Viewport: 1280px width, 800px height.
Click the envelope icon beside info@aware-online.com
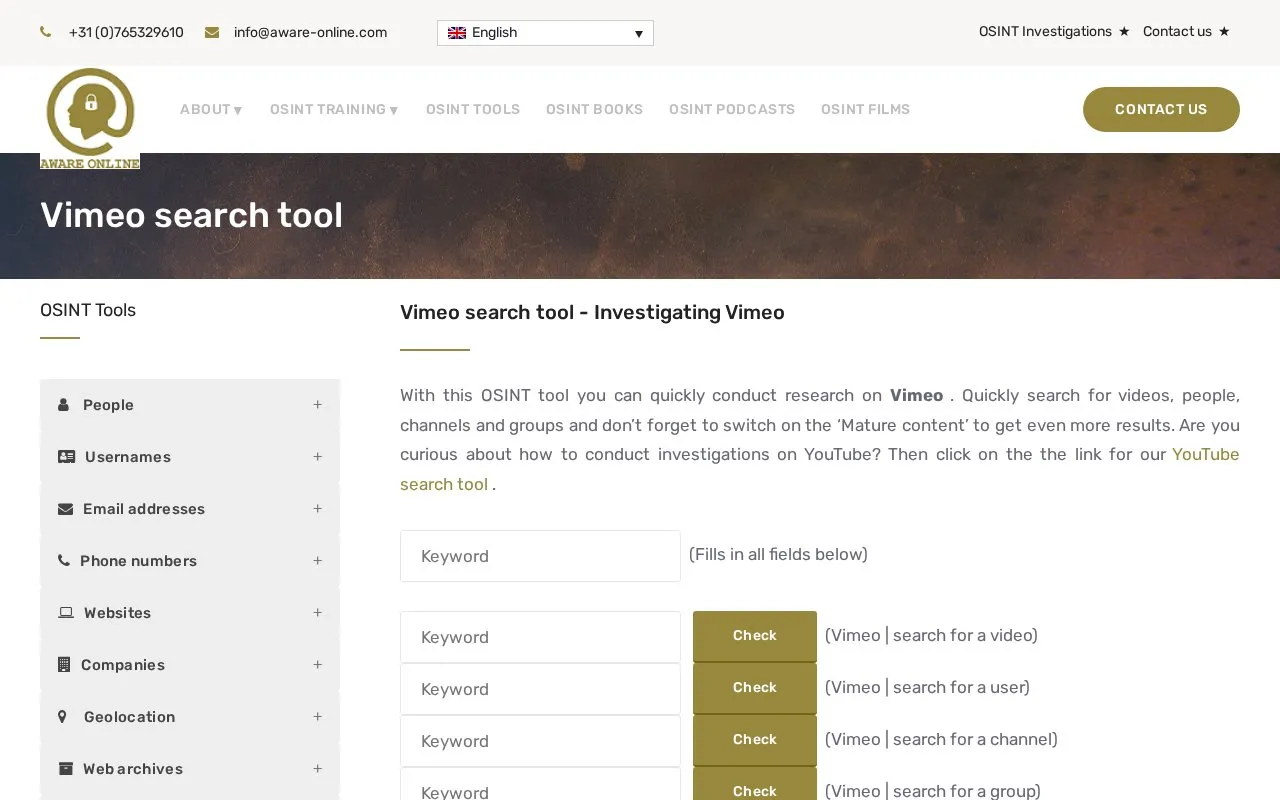212,32
